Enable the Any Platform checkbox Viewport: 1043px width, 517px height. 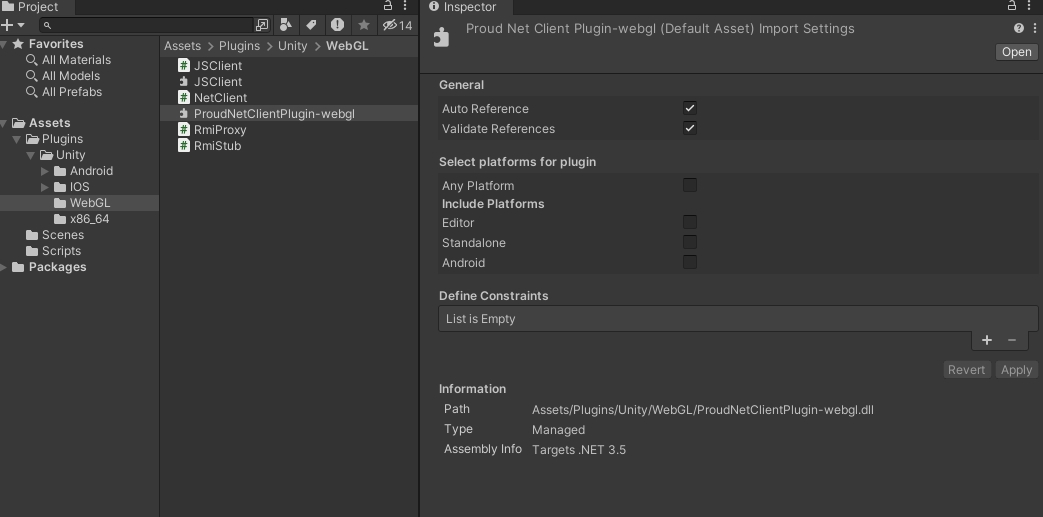[689, 185]
